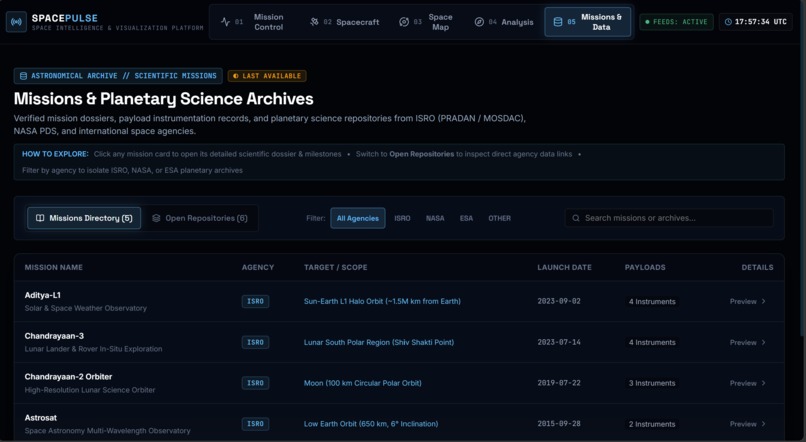Click Moon (100 km Circular Polar Orbit) text
This screenshot has width=806, height=442.
click(x=362, y=383)
